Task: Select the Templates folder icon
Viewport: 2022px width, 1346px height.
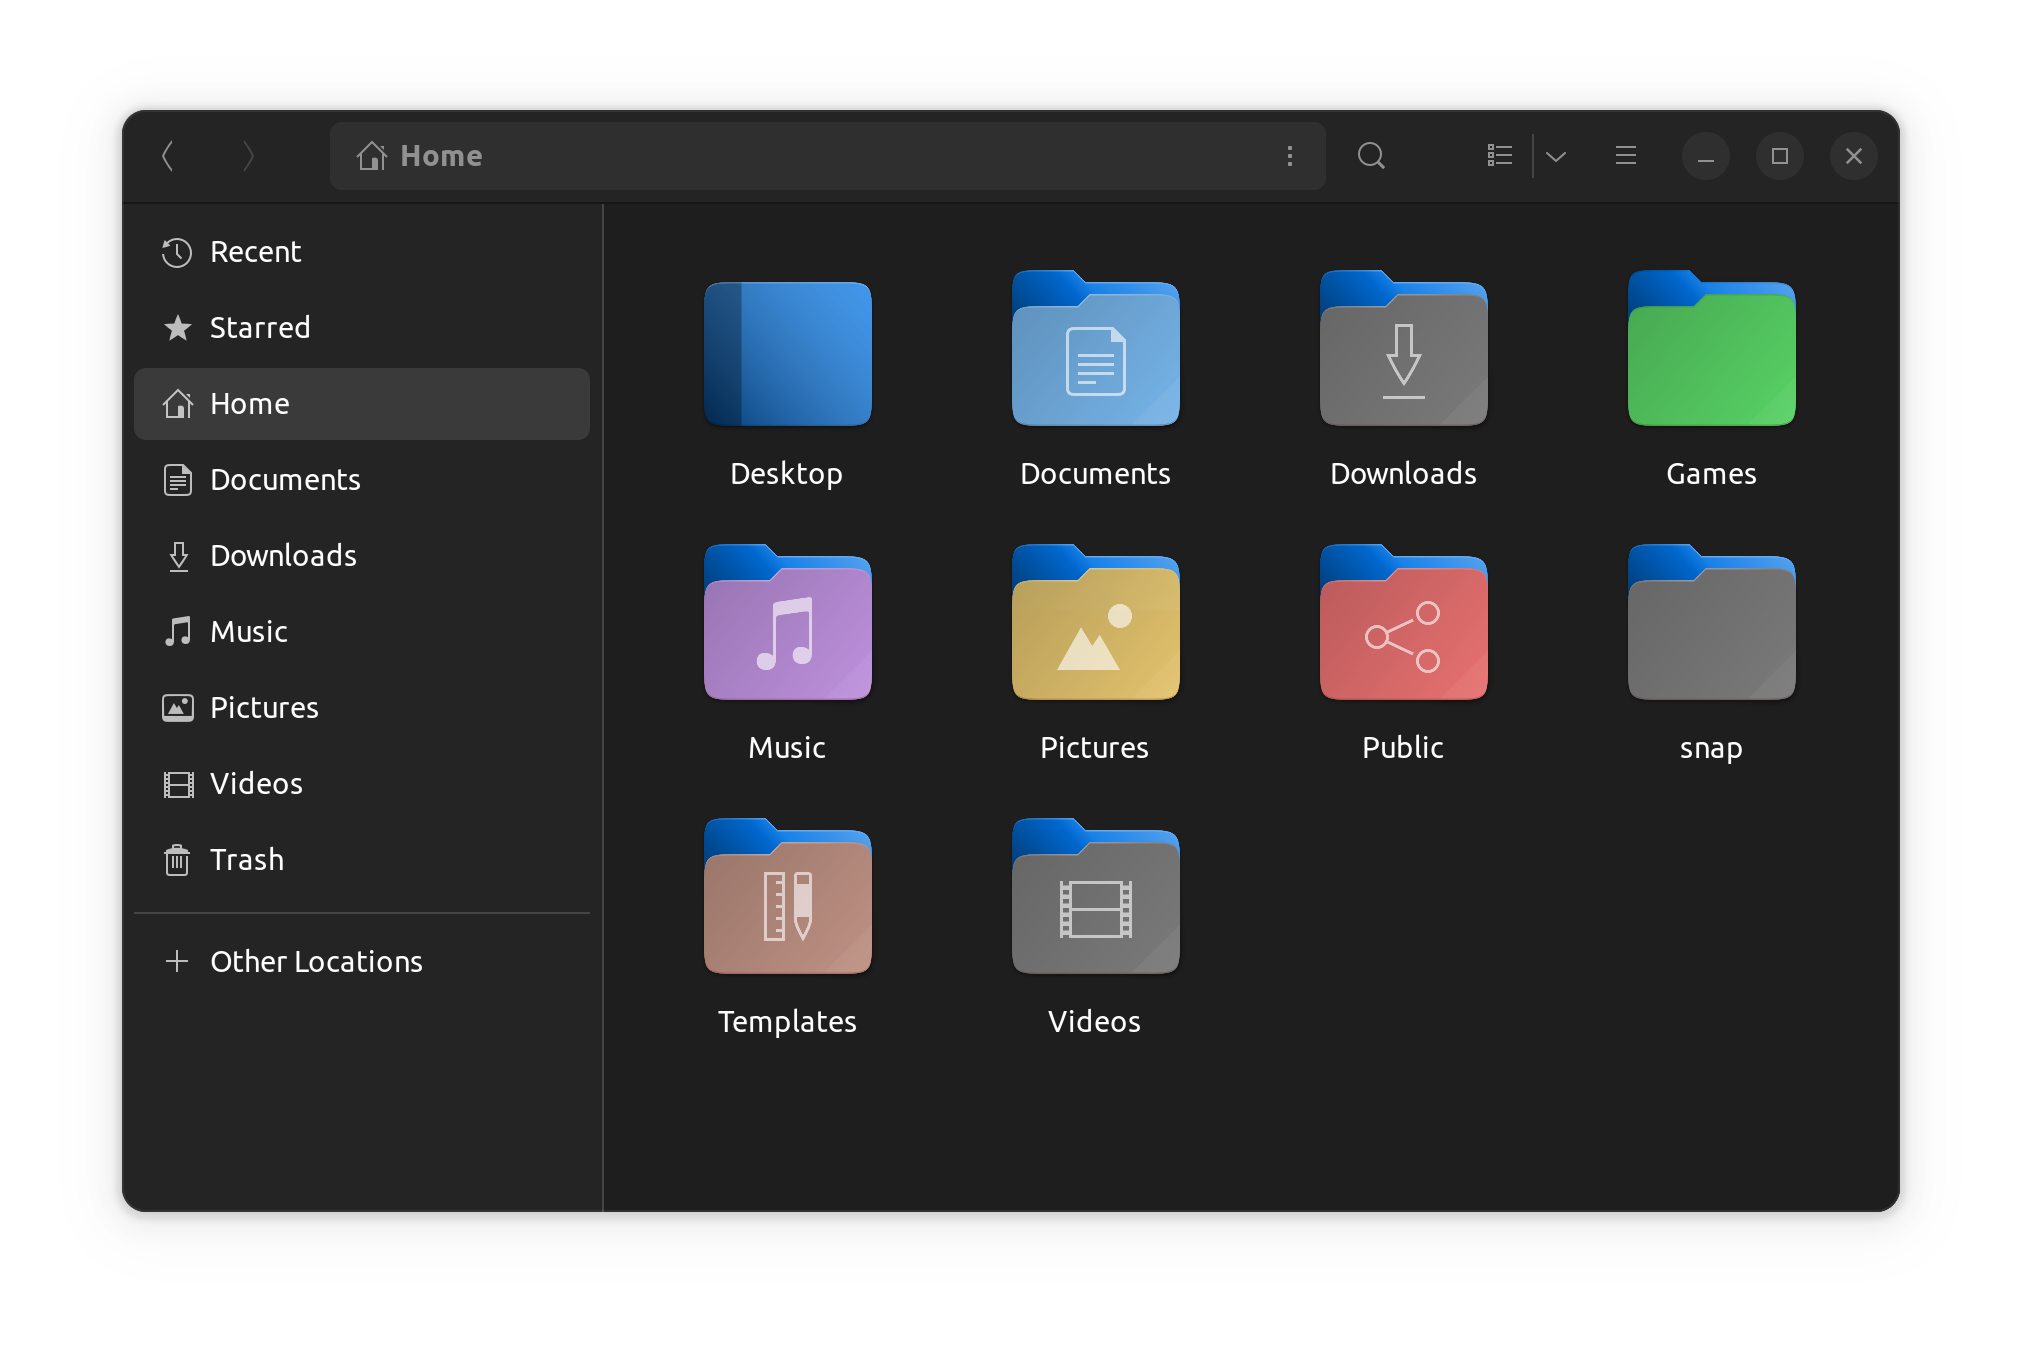Action: tap(787, 898)
